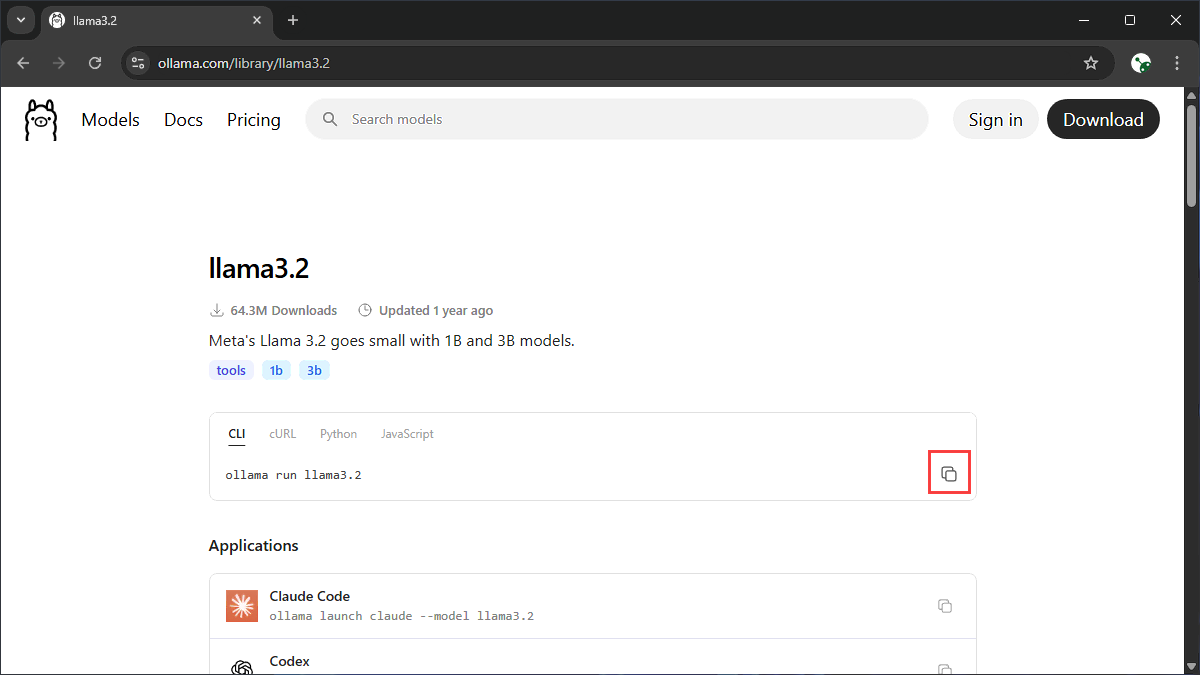
Task: Bookmark this page with the star icon
Action: pos(1091,63)
